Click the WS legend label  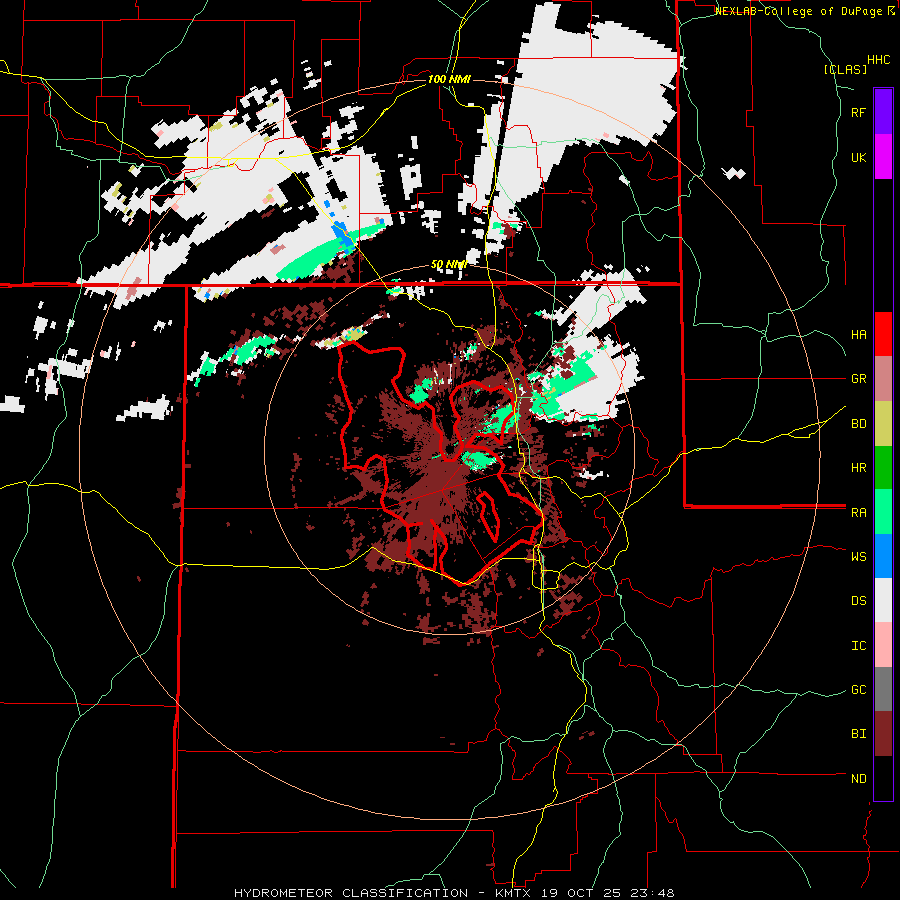(x=859, y=556)
